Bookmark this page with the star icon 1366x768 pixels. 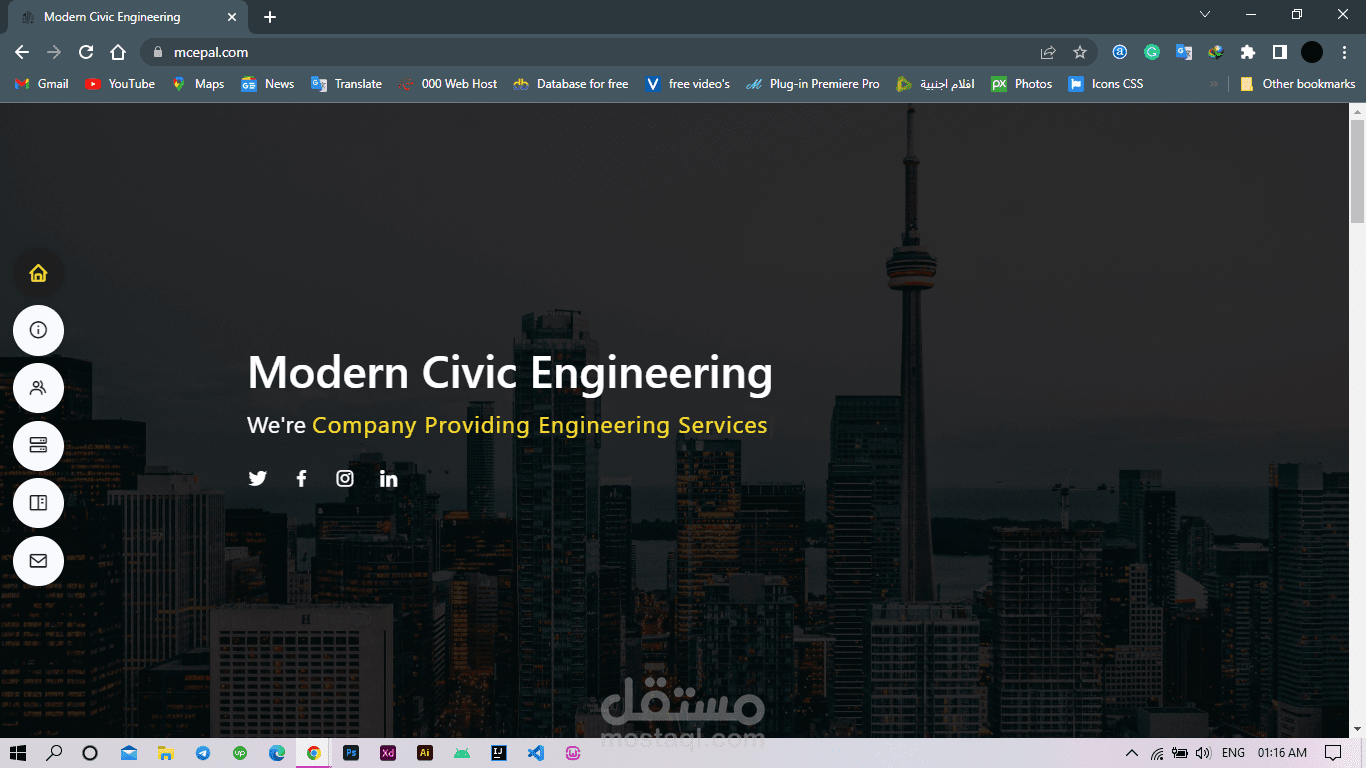[1080, 52]
